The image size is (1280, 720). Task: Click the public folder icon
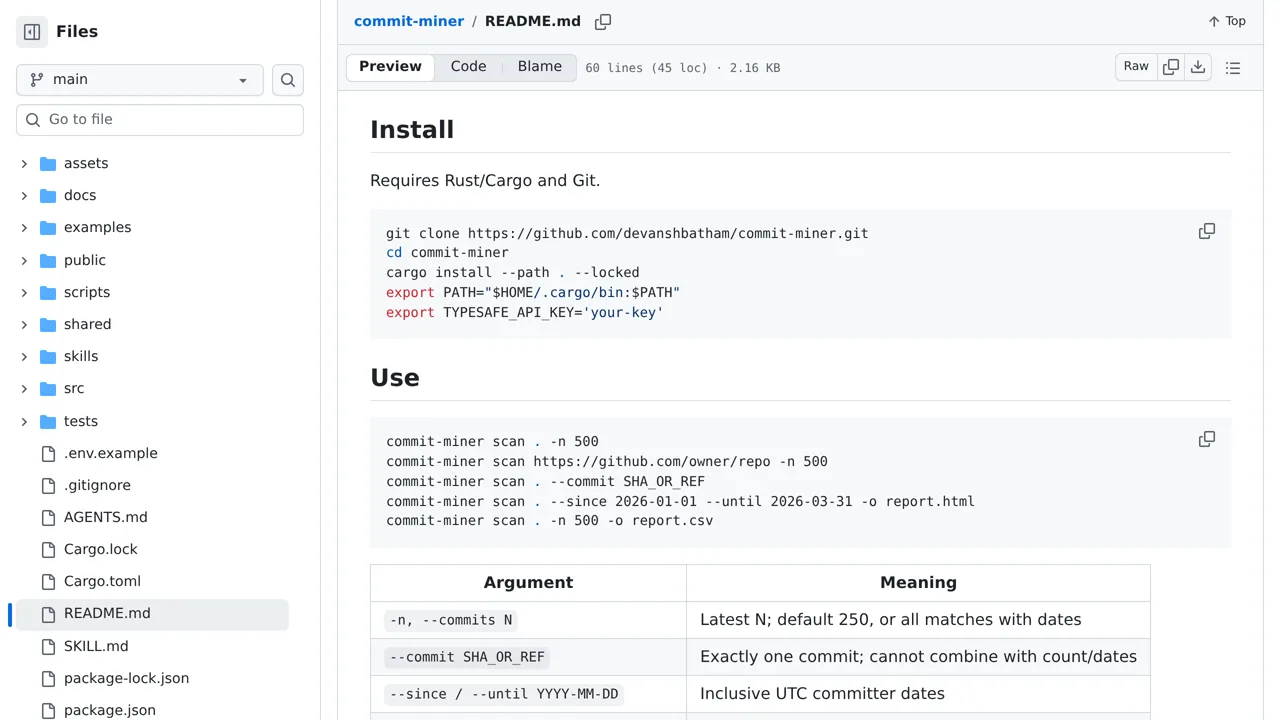point(48,260)
